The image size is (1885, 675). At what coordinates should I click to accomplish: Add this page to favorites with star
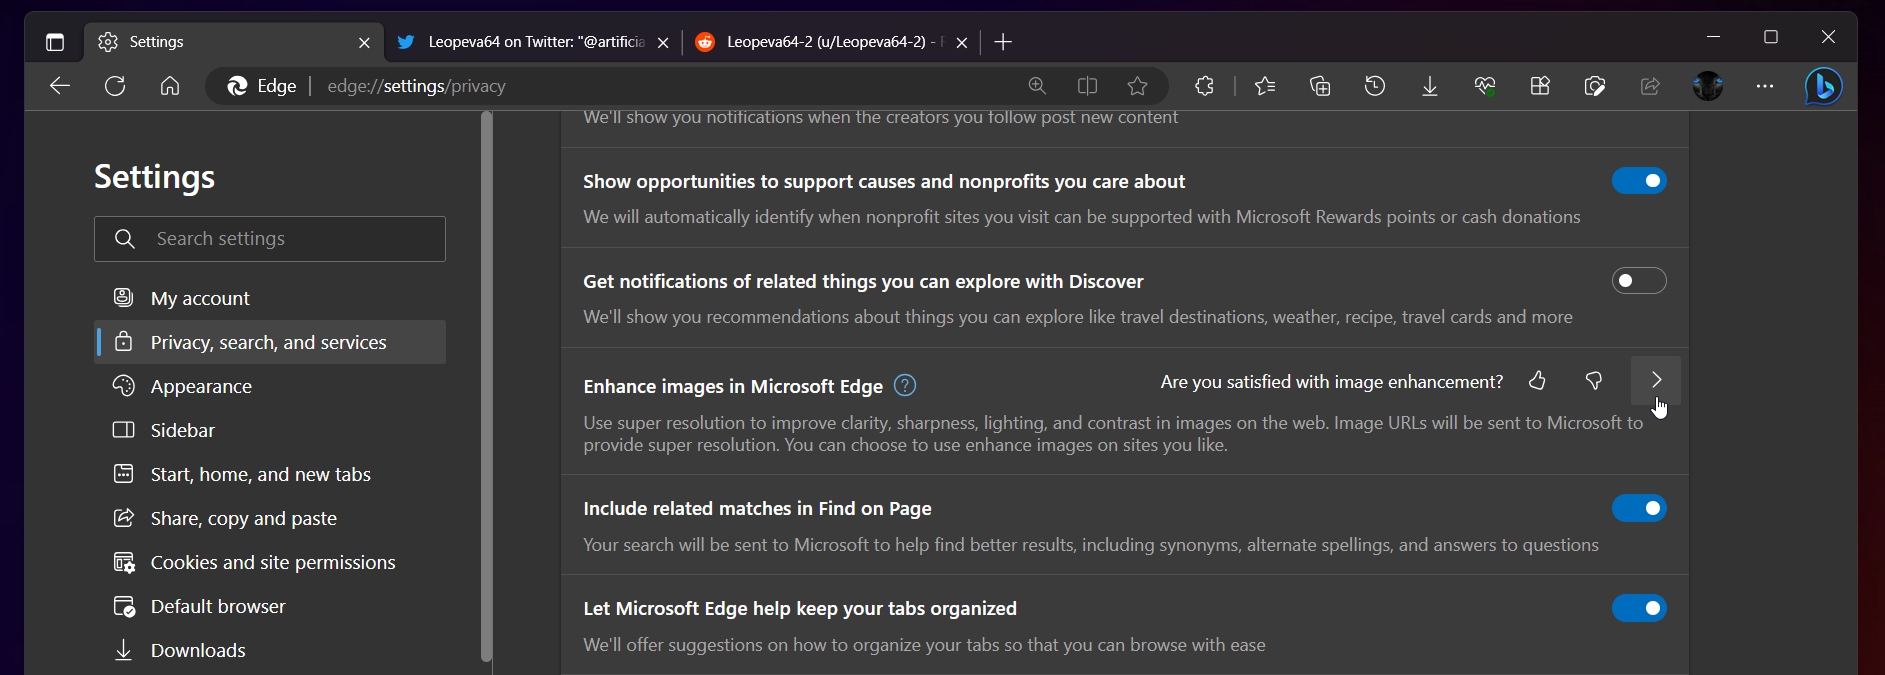[1137, 86]
